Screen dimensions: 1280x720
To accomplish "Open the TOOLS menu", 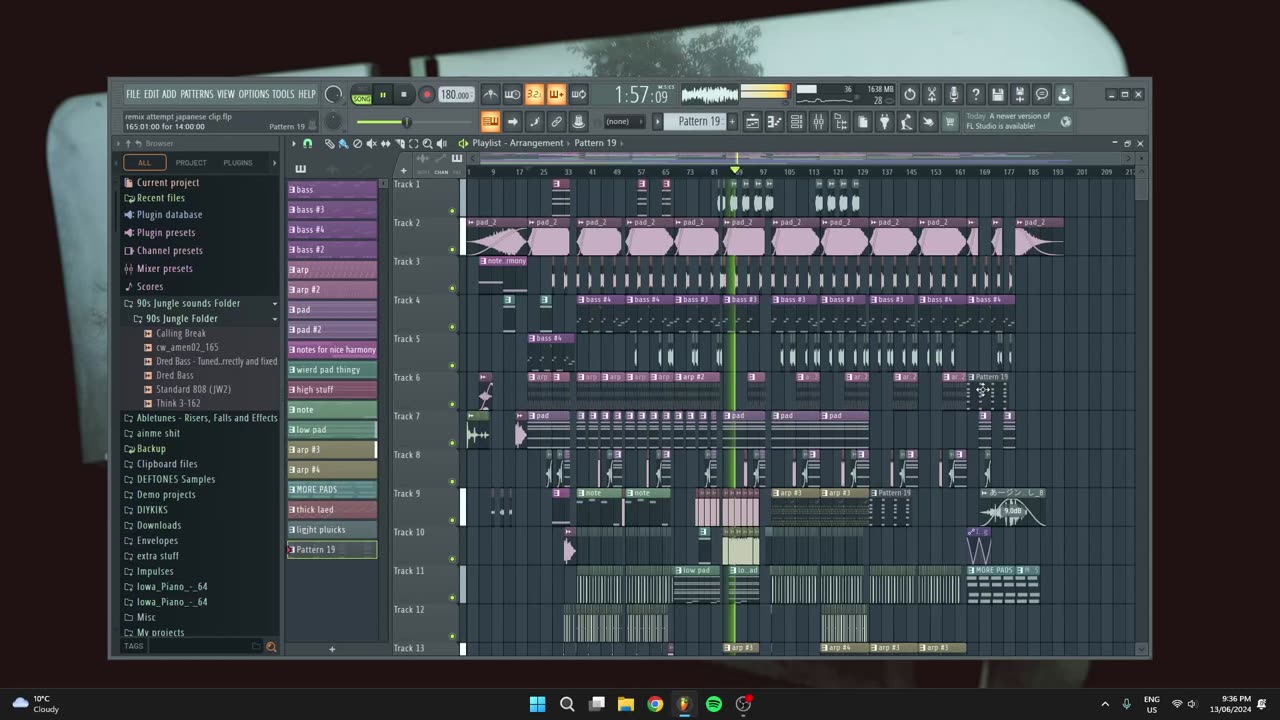I will pyautogui.click(x=283, y=94).
